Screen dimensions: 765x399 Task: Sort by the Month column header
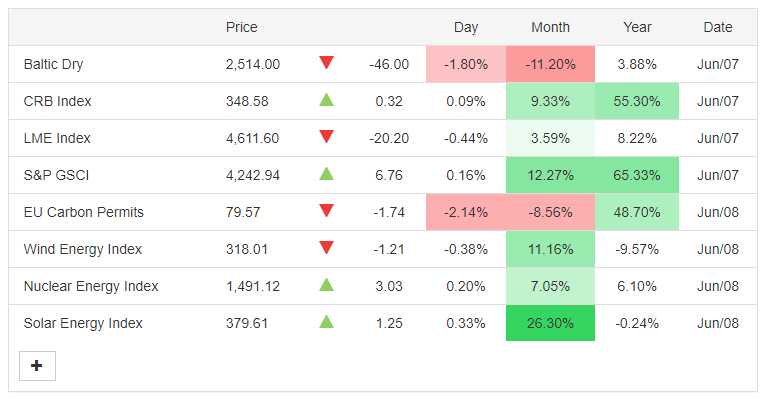tap(550, 27)
